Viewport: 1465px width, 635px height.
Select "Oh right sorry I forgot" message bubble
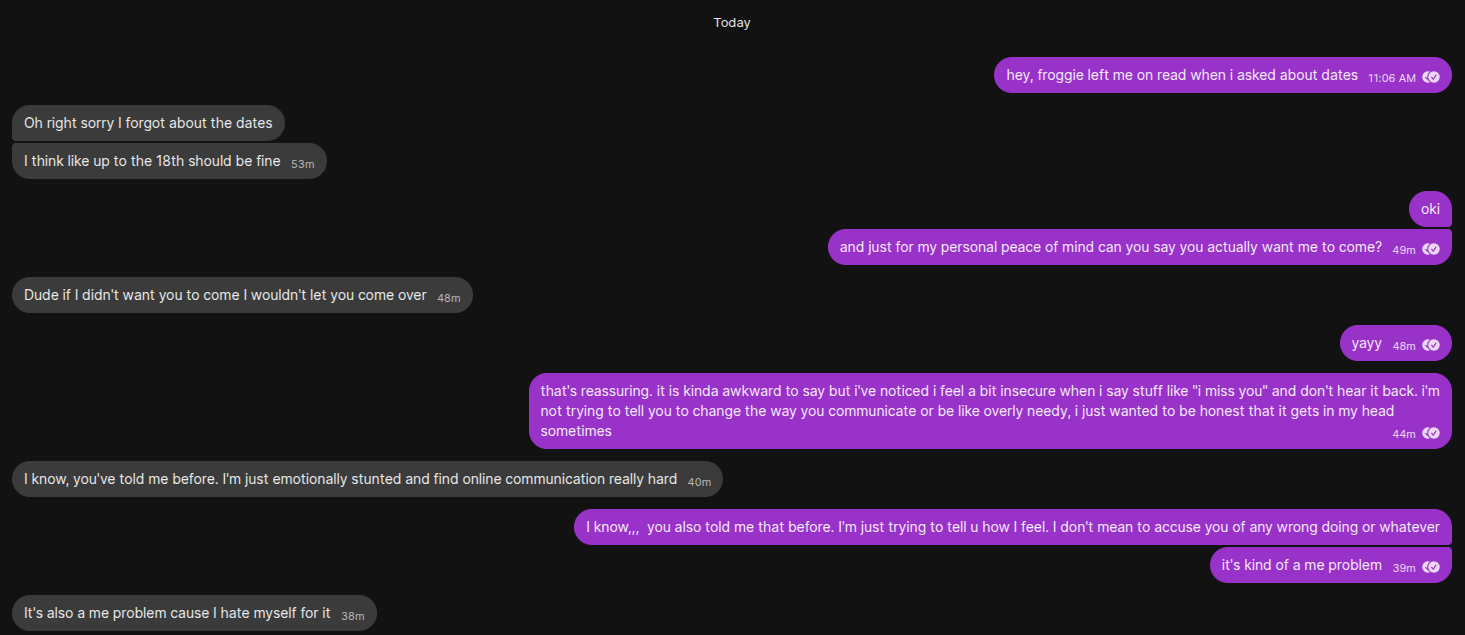click(148, 123)
